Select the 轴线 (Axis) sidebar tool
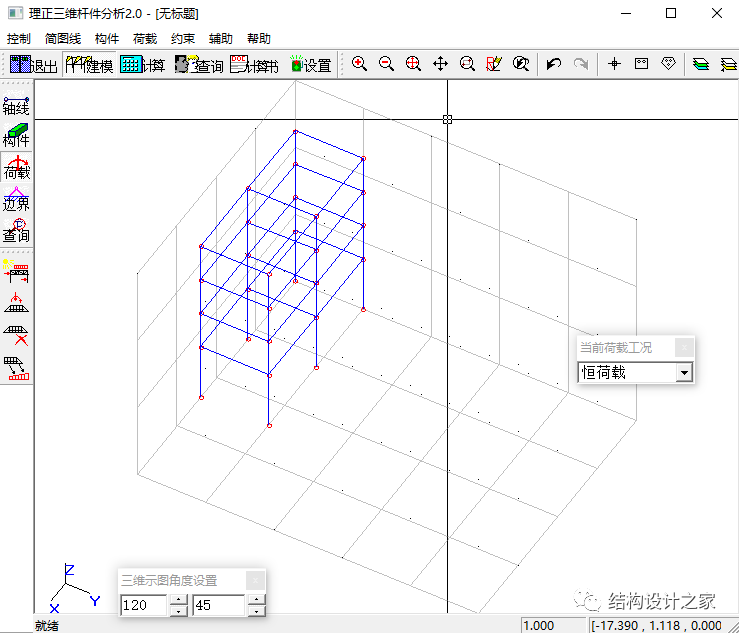 [x=16, y=104]
